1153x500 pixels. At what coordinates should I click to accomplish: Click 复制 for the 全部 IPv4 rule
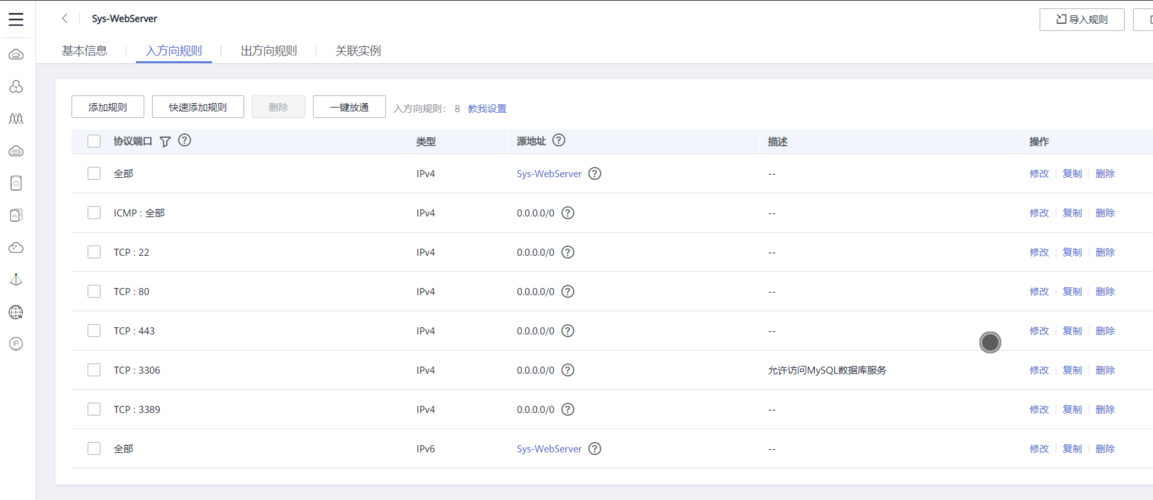(x=1072, y=174)
